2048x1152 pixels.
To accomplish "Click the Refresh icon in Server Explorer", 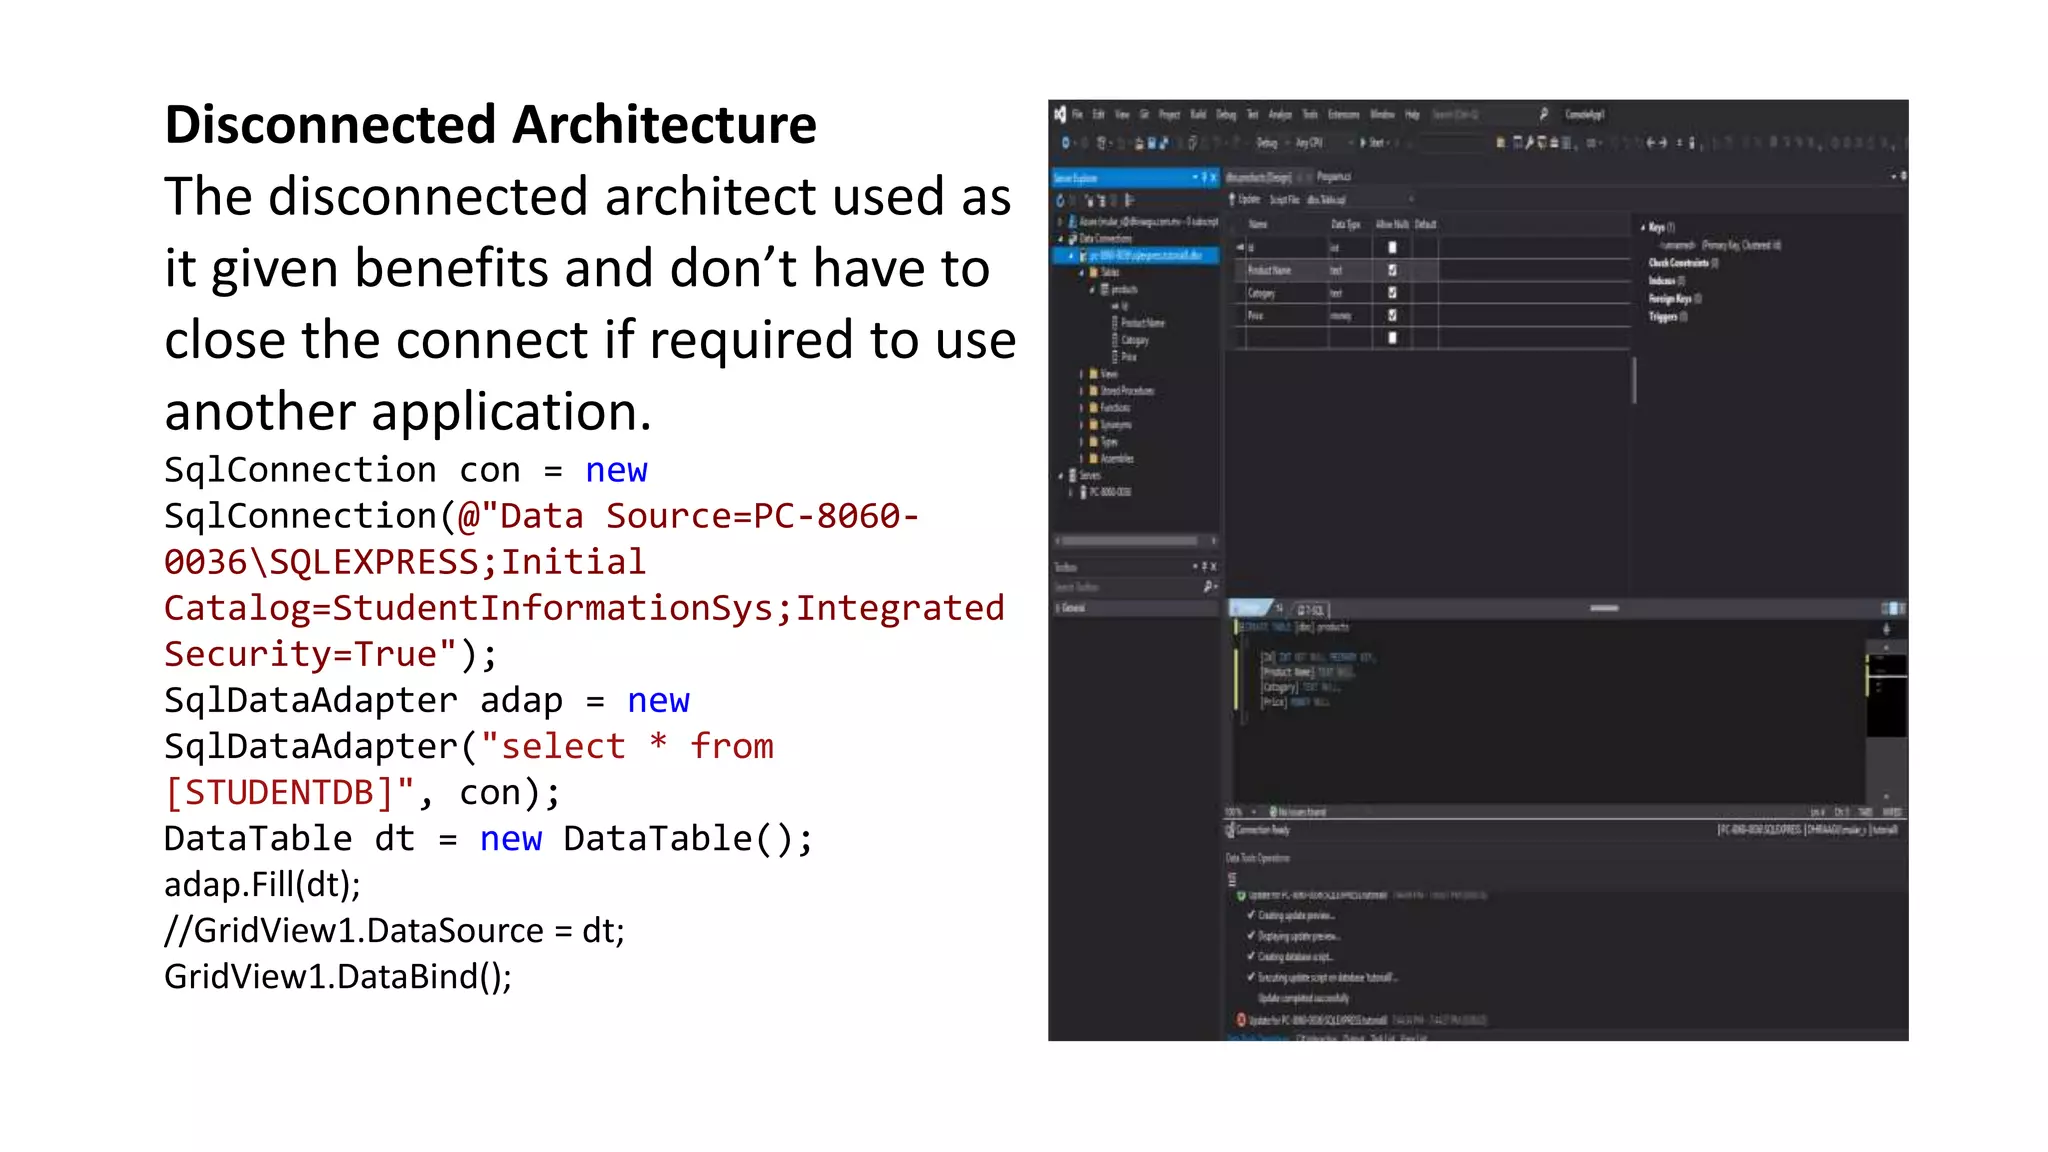I will (1060, 201).
